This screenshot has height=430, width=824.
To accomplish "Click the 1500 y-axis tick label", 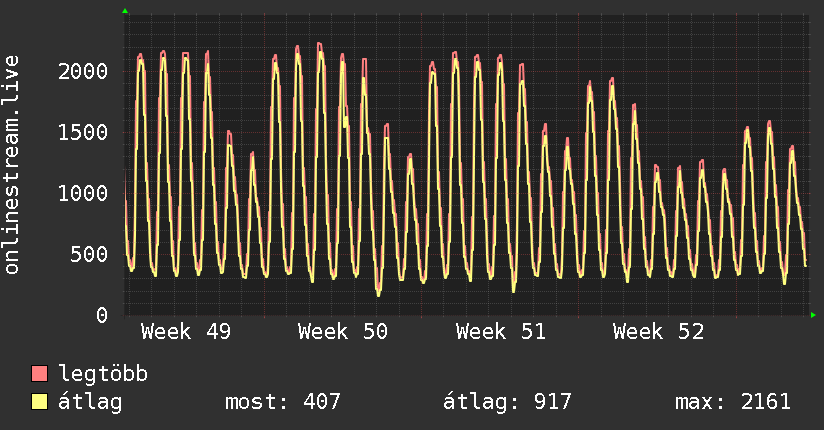I will tap(82, 132).
